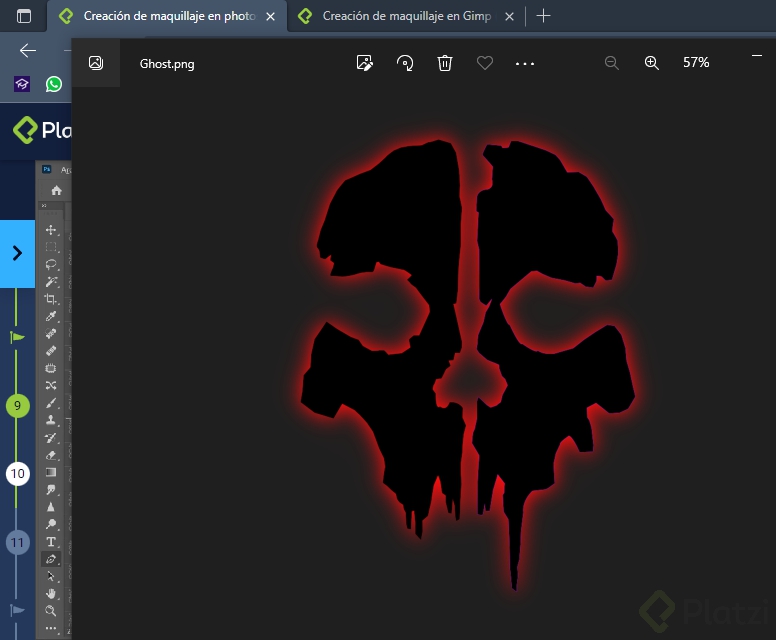Rotate the Ghost.png image

click(x=405, y=63)
